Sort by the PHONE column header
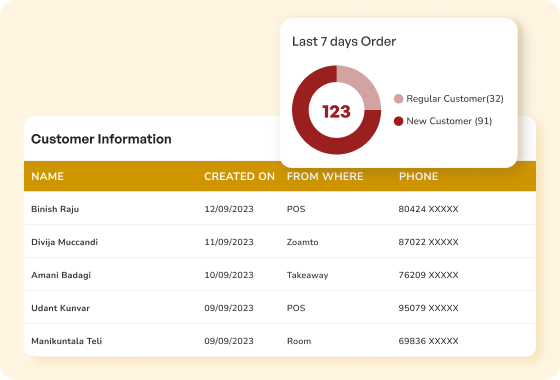The height and width of the screenshot is (380, 560). 419,176
